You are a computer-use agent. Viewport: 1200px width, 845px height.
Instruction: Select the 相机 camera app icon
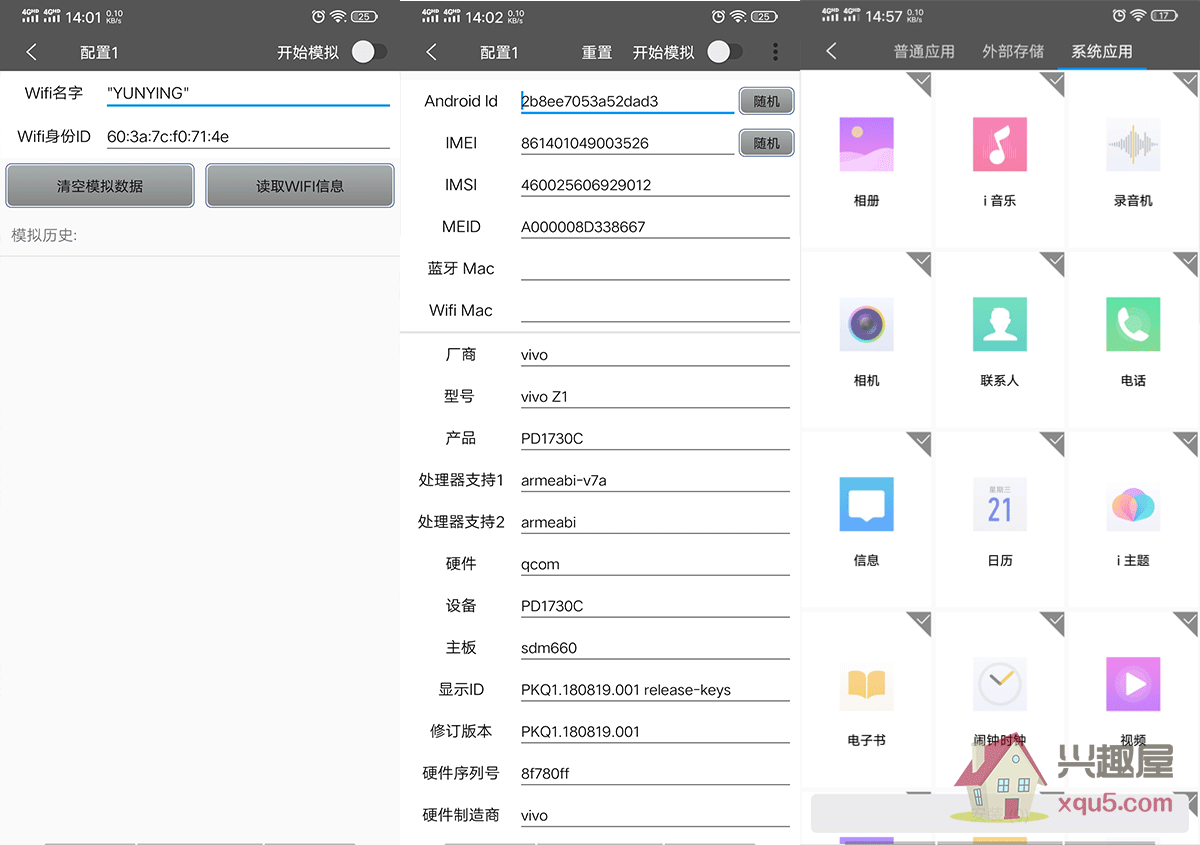pyautogui.click(x=866, y=324)
